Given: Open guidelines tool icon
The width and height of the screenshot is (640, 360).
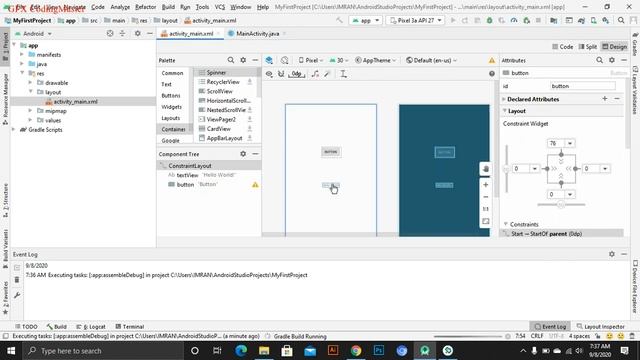Looking at the screenshot, I should pyautogui.click(x=343, y=74).
